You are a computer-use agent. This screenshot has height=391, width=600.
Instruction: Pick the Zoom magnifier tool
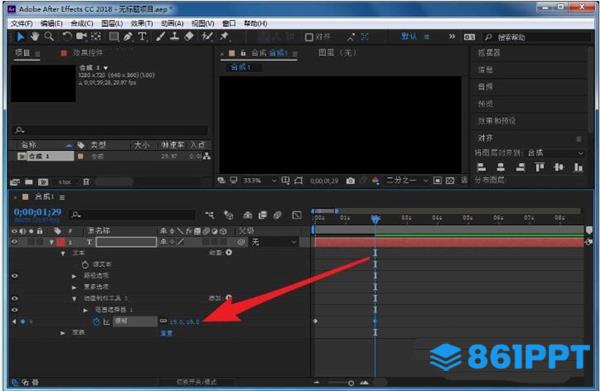click(49, 37)
